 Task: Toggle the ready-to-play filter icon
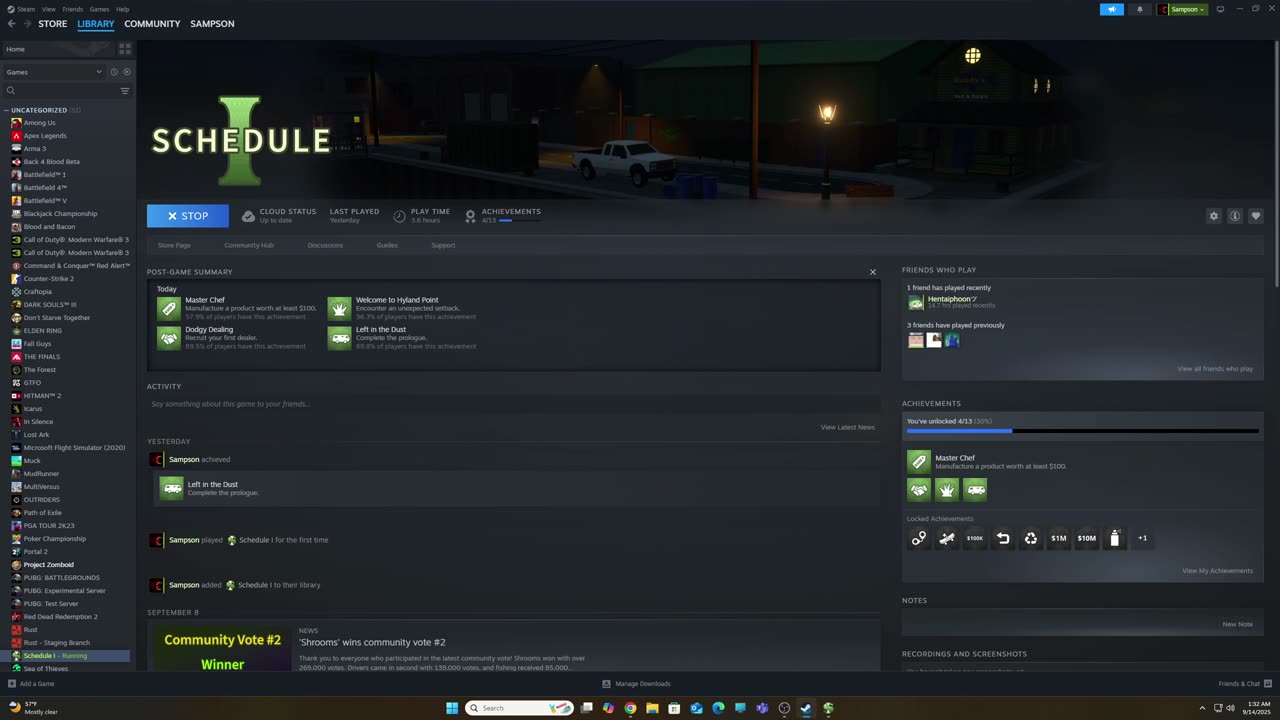coord(126,72)
